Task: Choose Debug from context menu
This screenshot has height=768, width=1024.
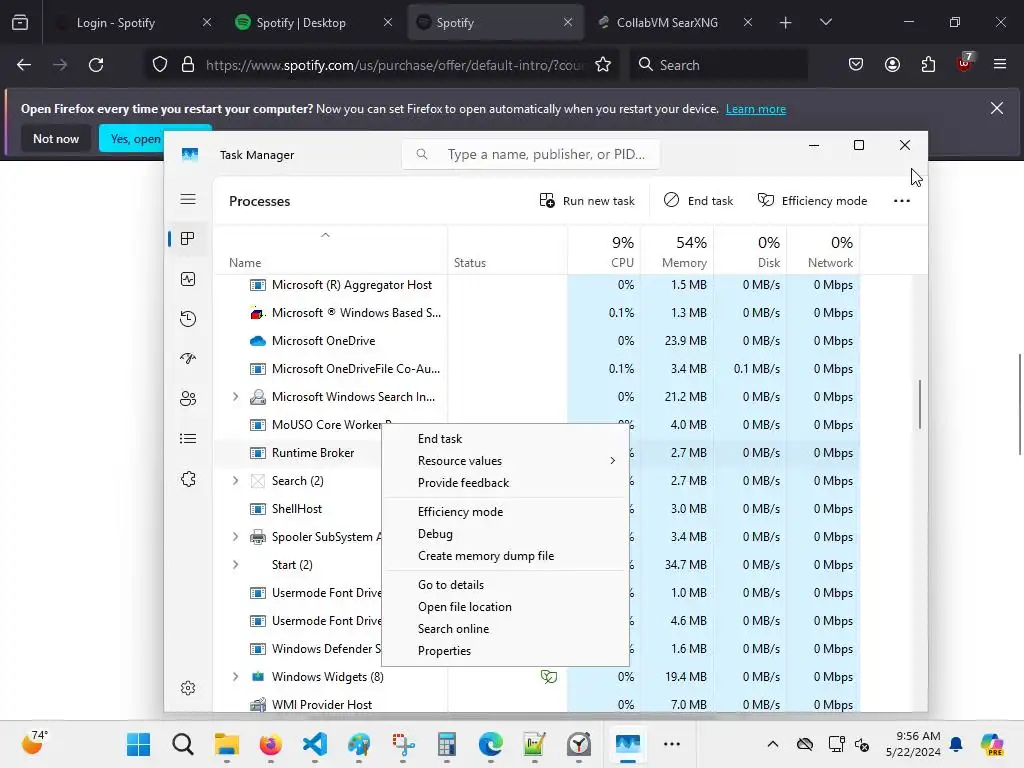Action: 505,534
